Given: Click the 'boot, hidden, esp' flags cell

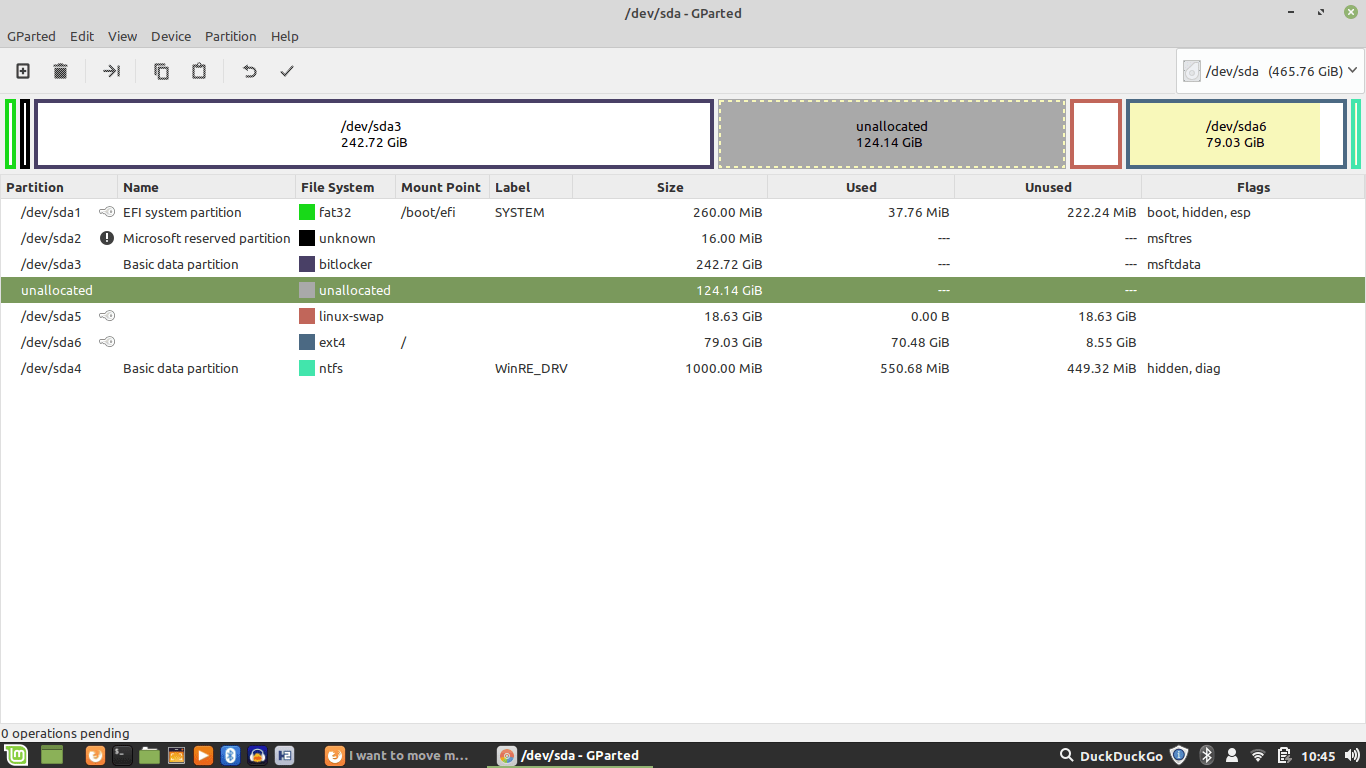Looking at the screenshot, I should click(x=1199, y=212).
